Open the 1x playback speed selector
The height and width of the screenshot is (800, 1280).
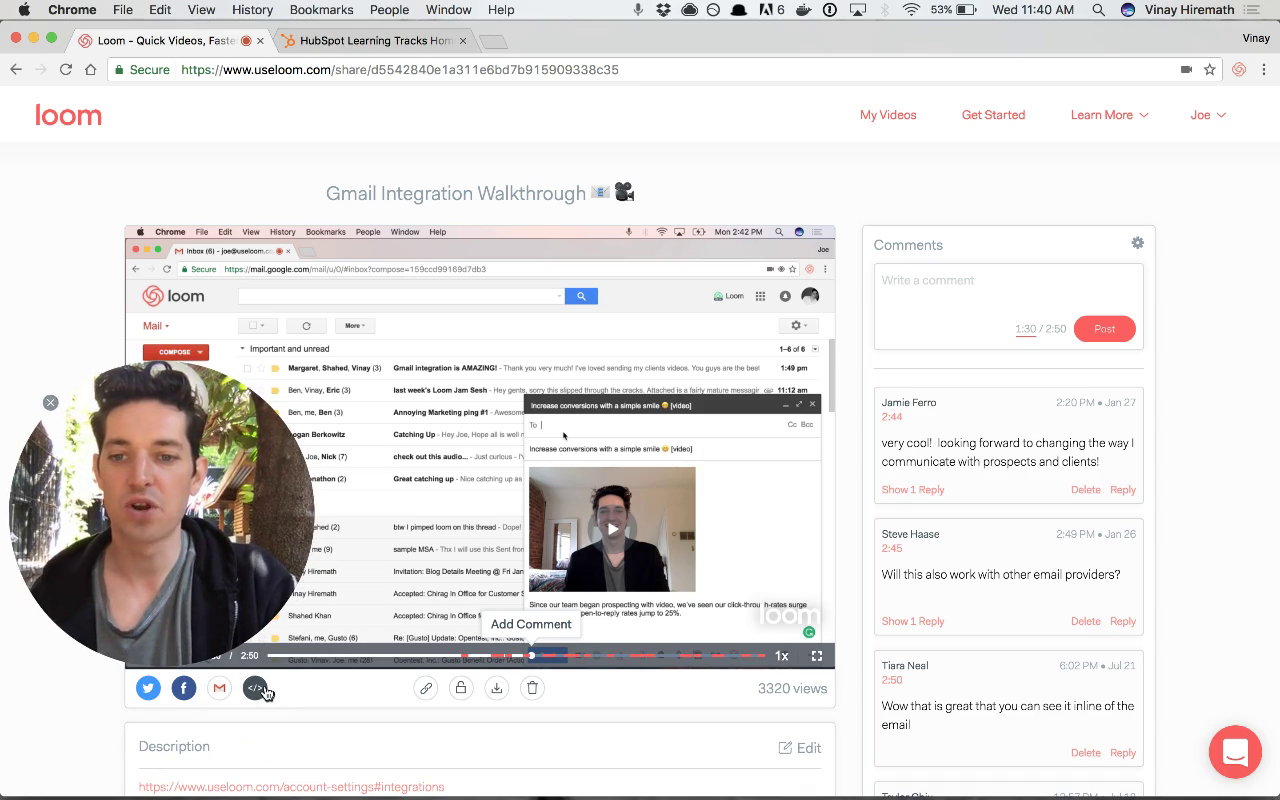click(x=781, y=655)
